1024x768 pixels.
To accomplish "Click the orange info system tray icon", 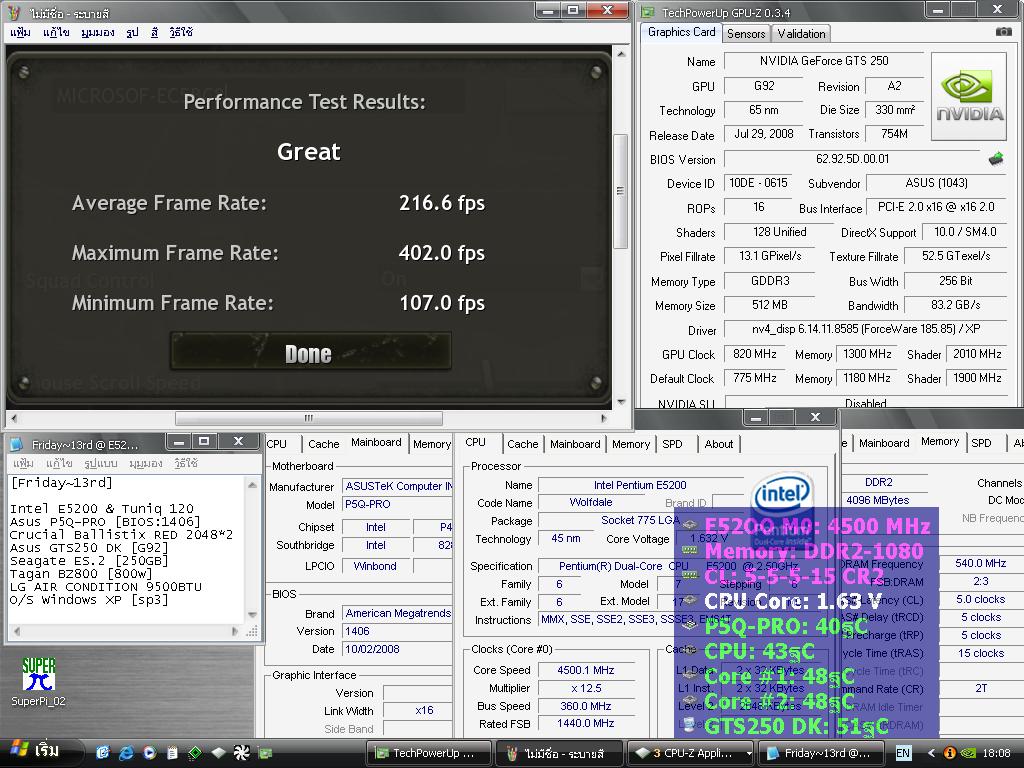I will (x=950, y=753).
